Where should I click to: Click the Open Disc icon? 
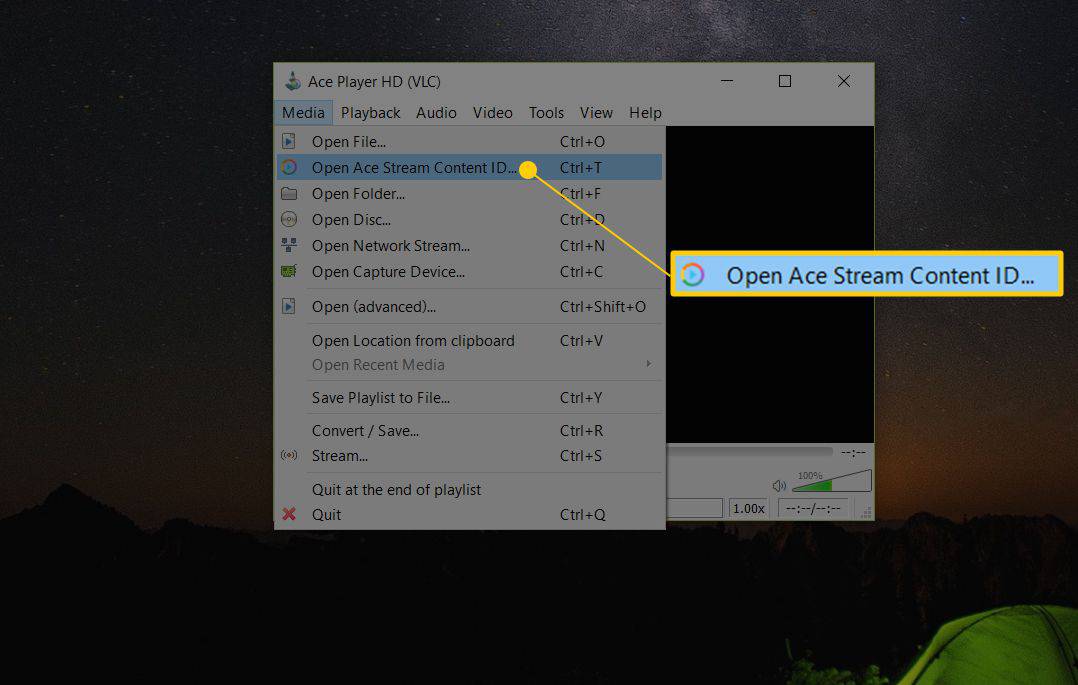pyautogui.click(x=290, y=219)
